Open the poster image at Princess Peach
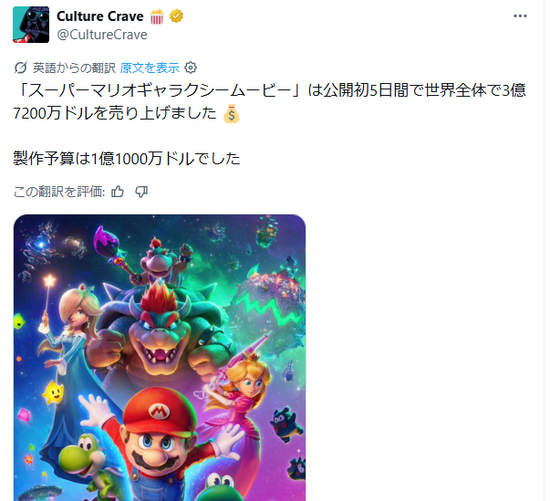 247,381
